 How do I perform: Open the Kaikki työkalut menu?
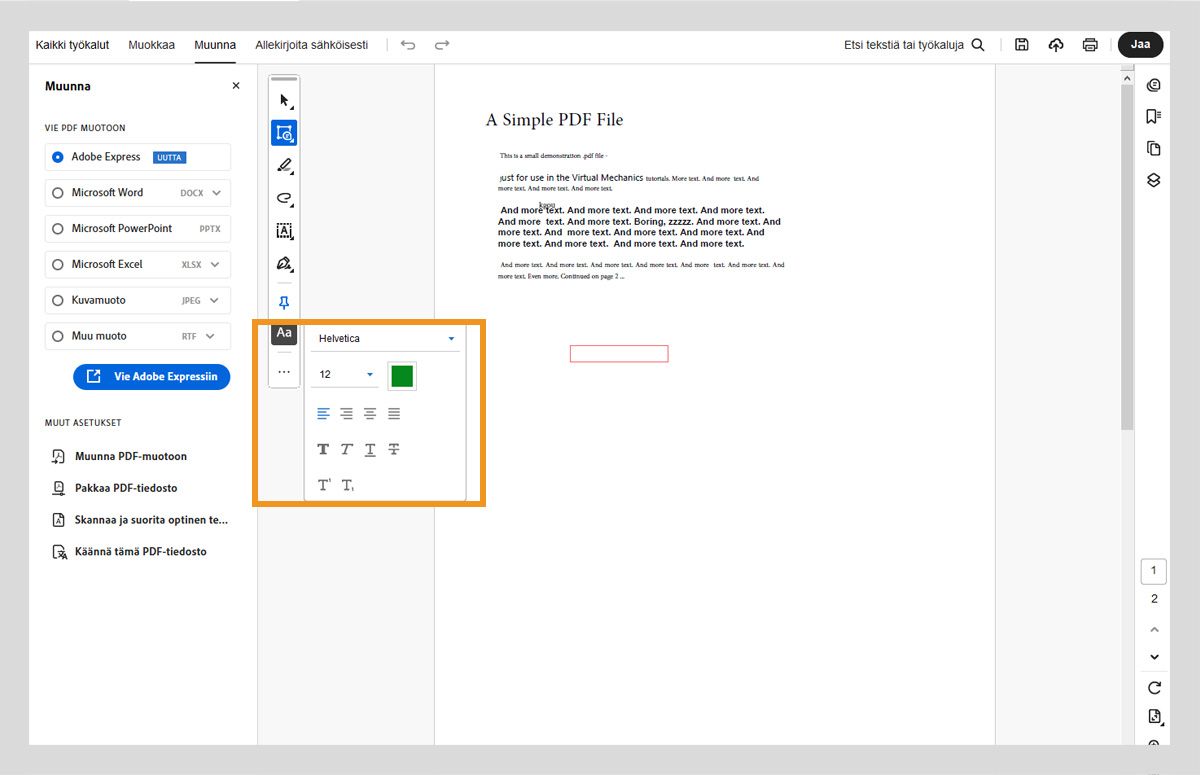click(x=72, y=45)
